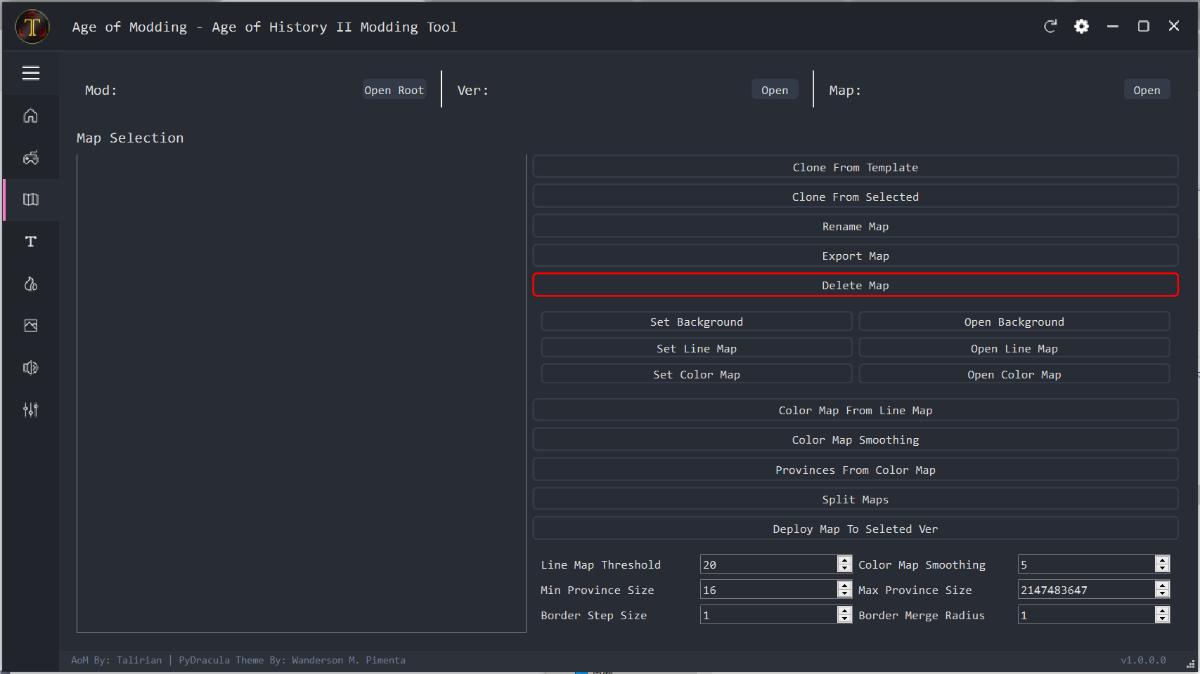Click the reload icon in the title bar
The width and height of the screenshot is (1200, 674).
tap(1050, 26)
